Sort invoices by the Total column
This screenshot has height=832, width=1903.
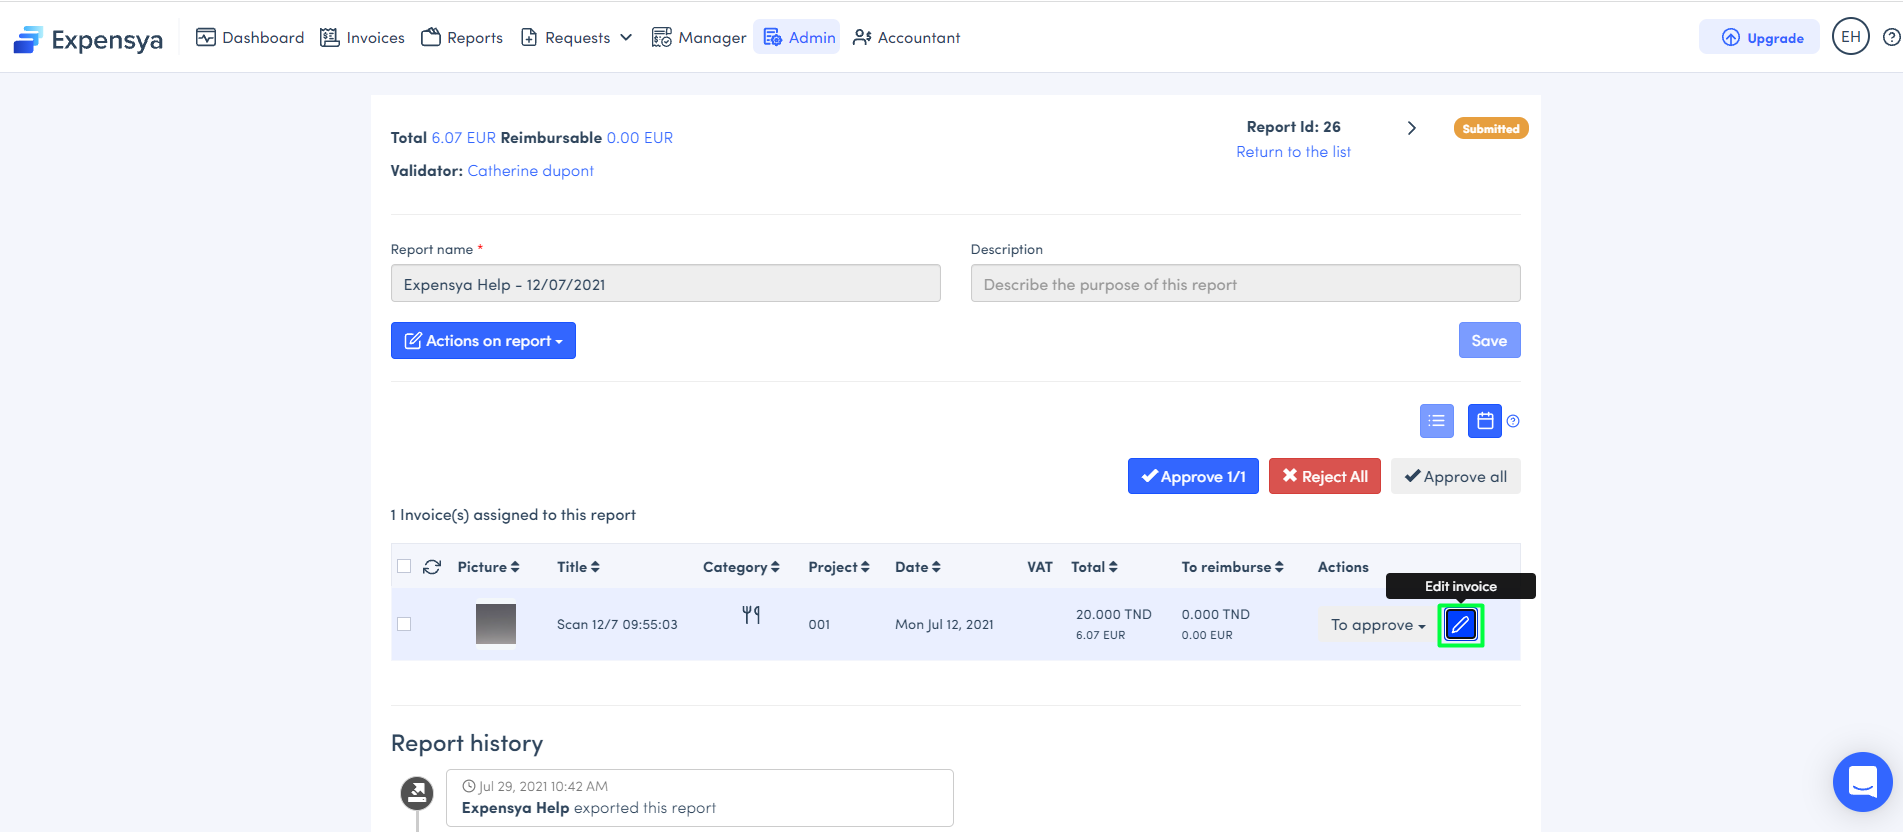tap(1094, 567)
